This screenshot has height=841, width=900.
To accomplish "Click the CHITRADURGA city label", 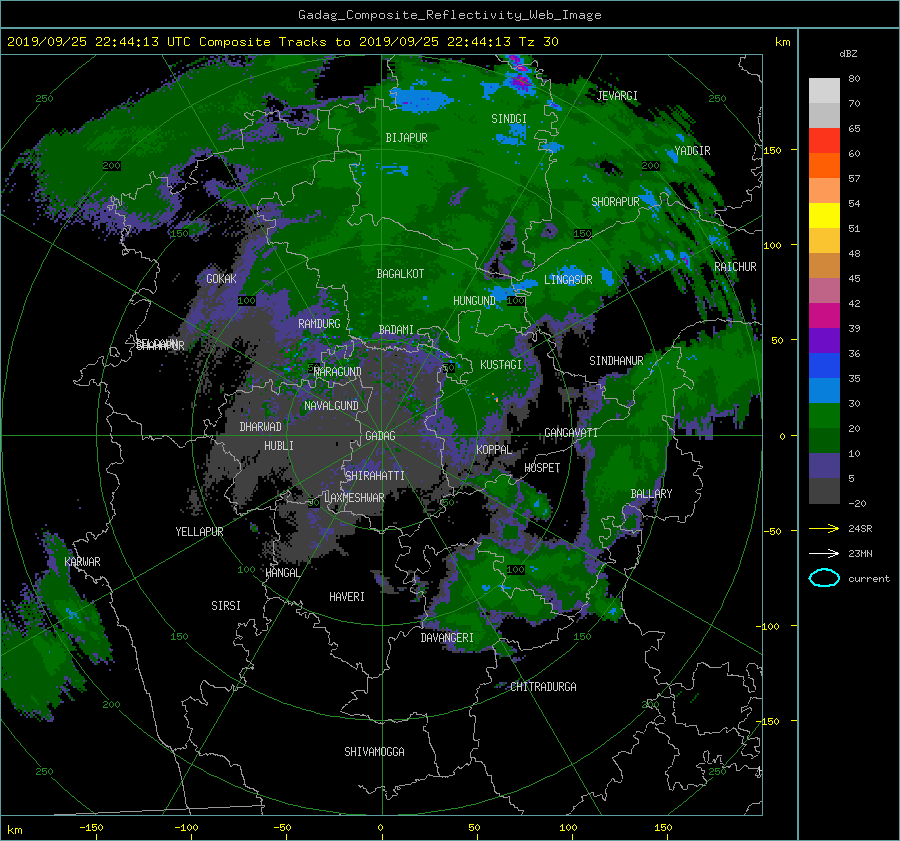I will [x=543, y=687].
